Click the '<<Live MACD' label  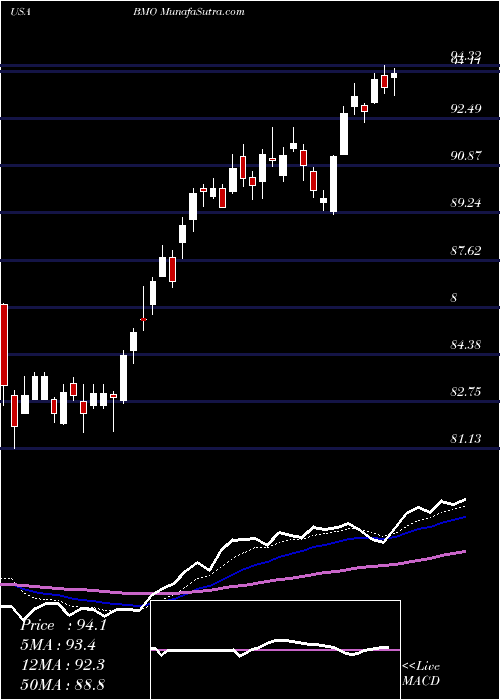(421, 674)
